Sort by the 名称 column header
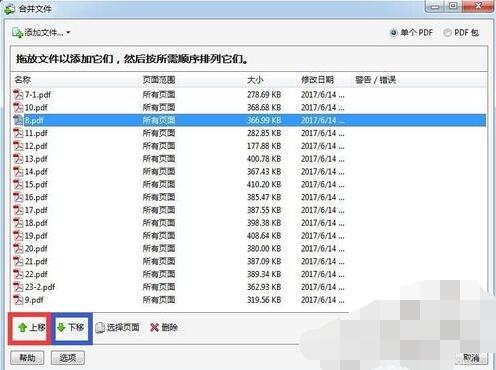496x370 pixels. (x=23, y=80)
